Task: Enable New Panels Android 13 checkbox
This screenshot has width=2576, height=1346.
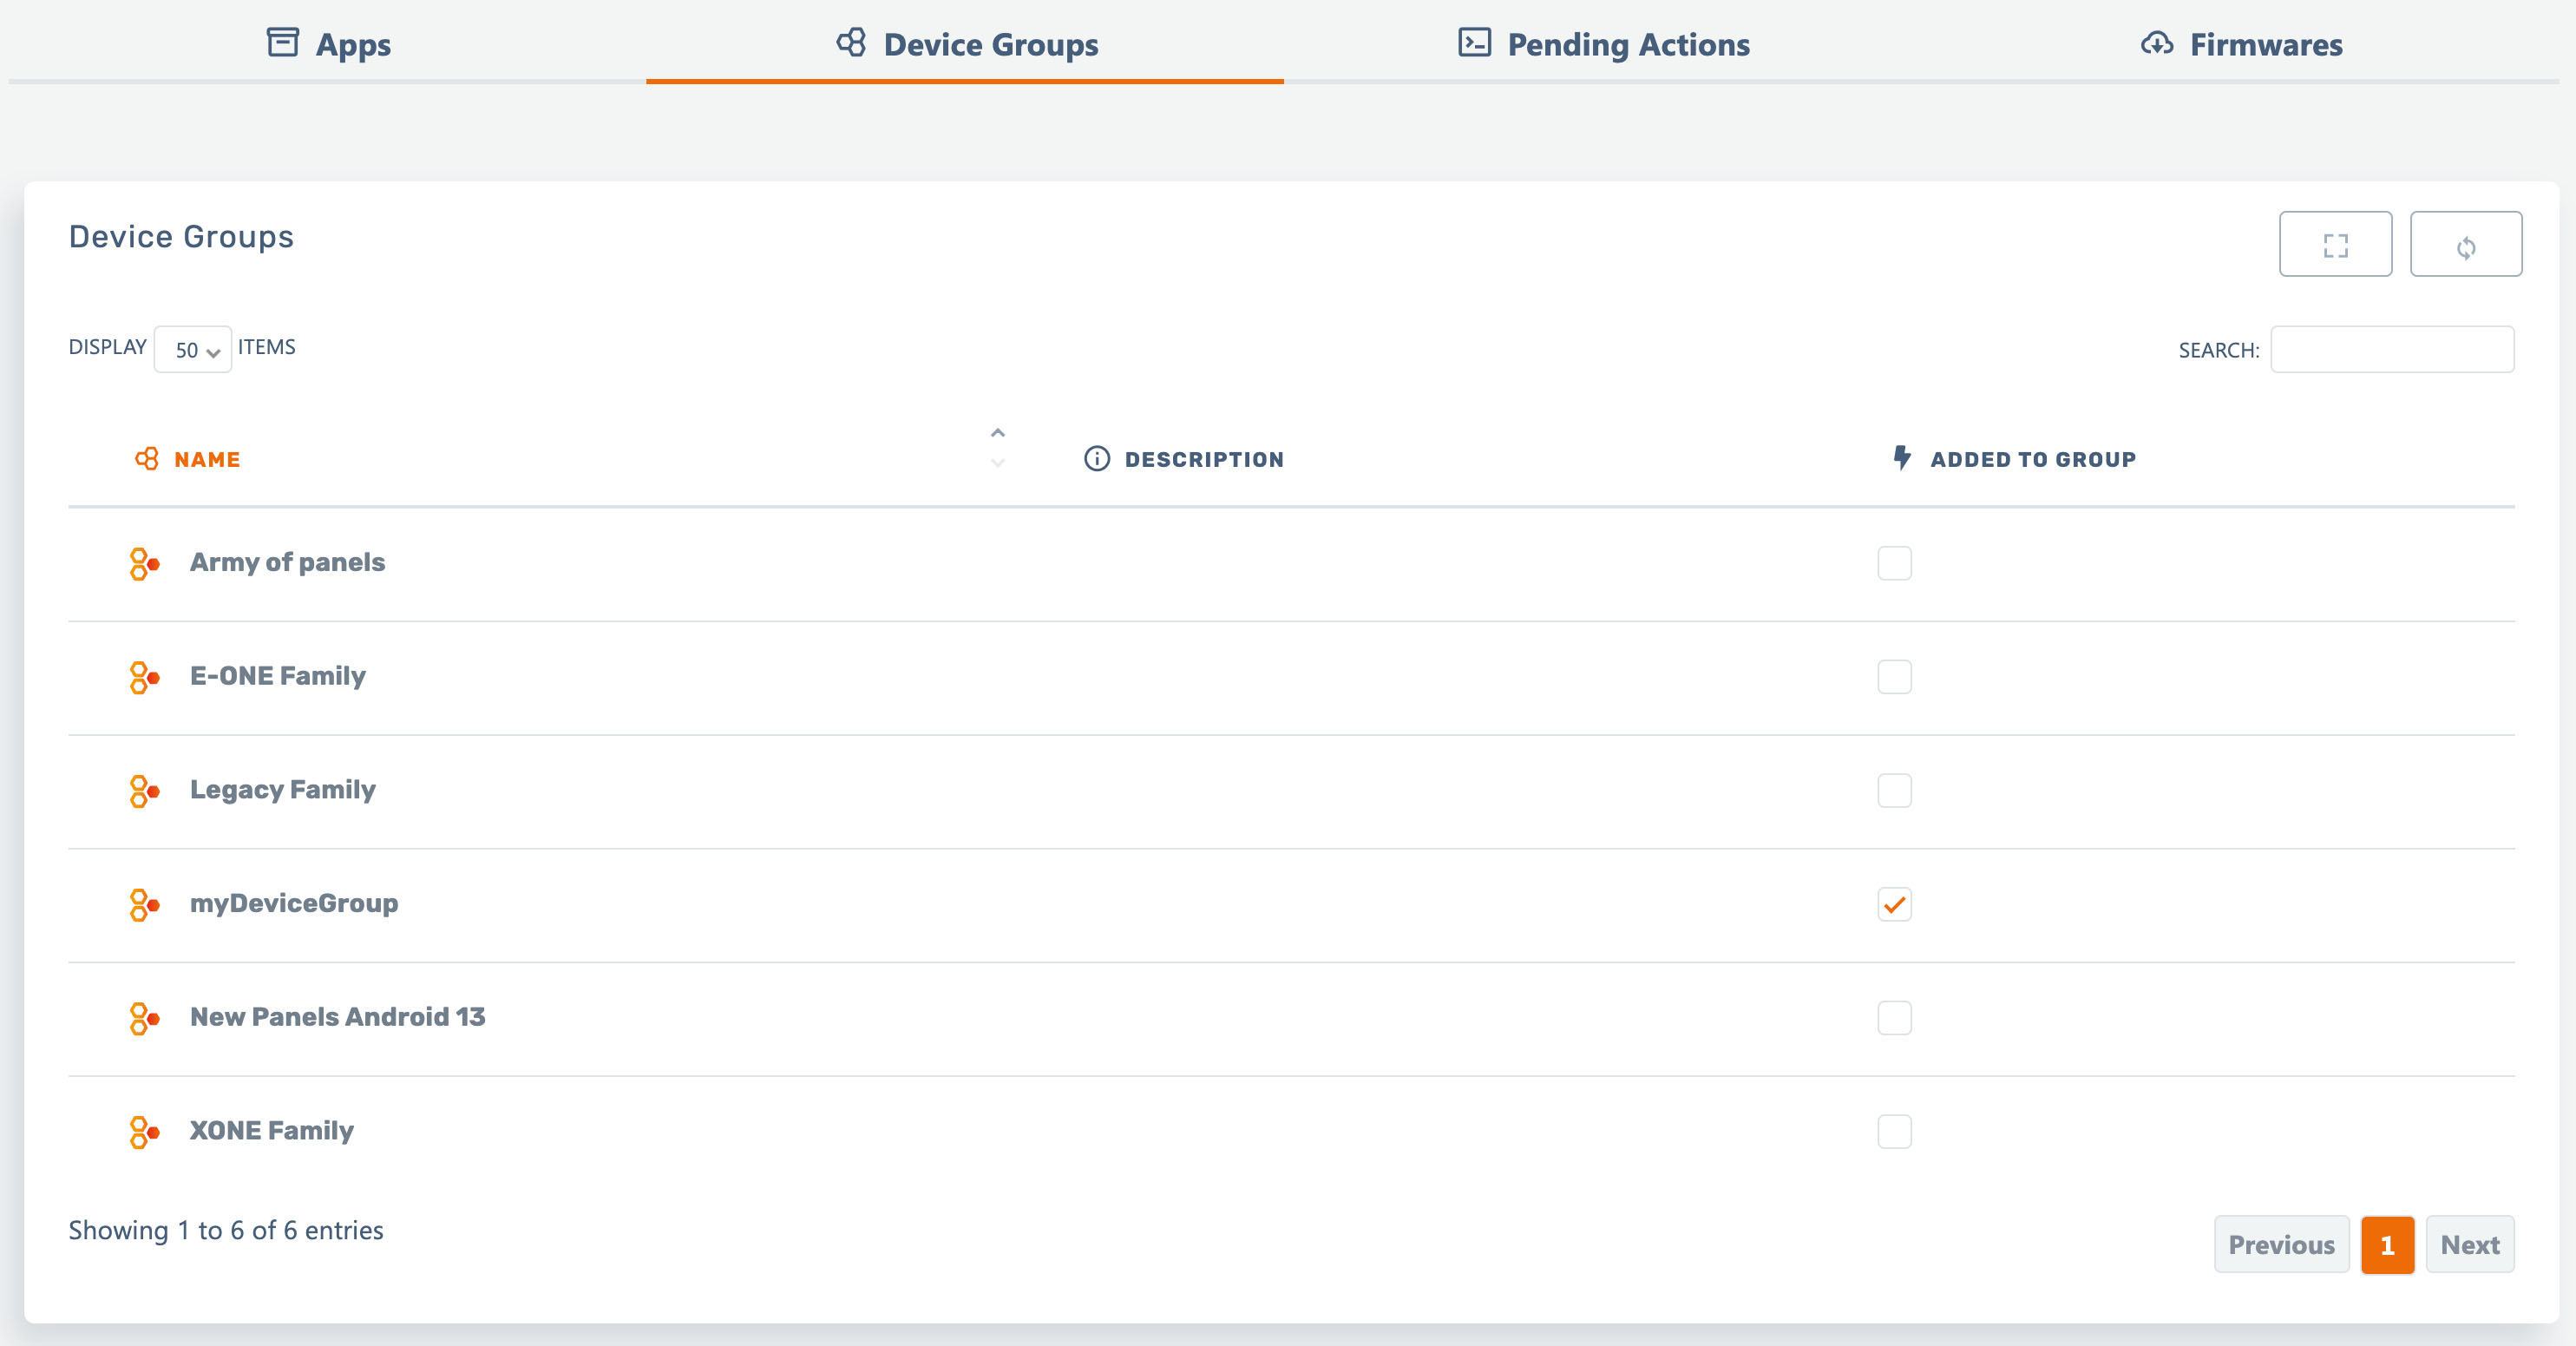Action: [1894, 1018]
